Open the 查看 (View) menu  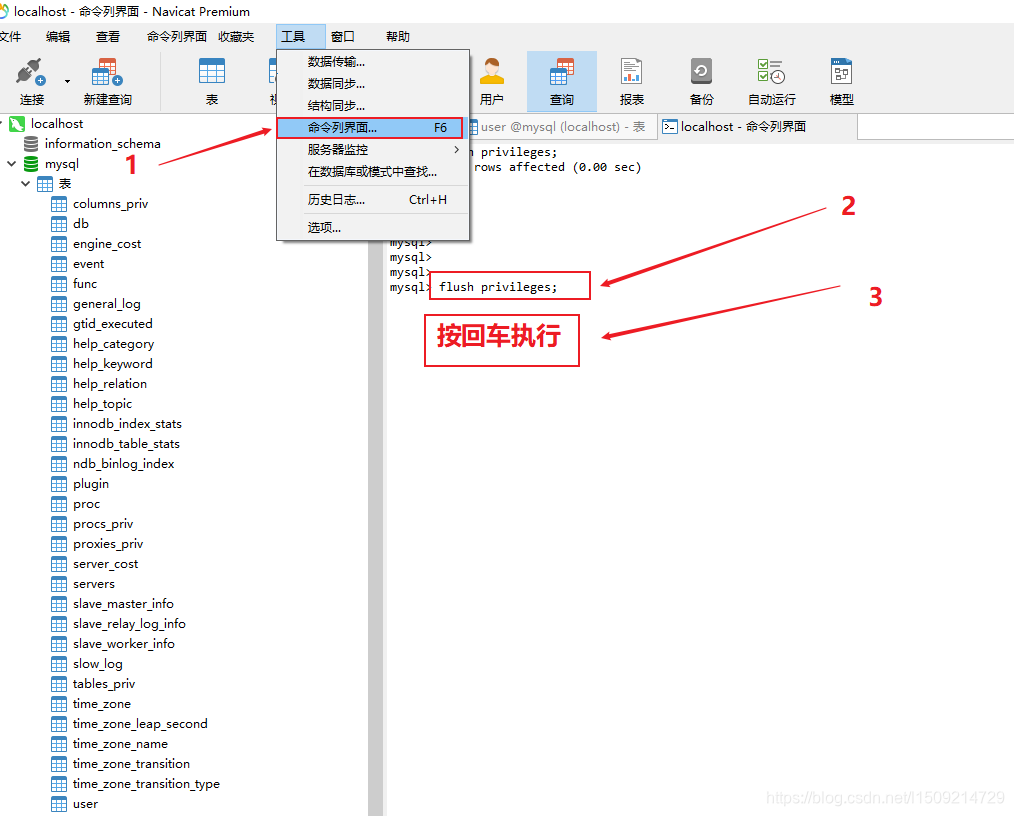point(107,37)
